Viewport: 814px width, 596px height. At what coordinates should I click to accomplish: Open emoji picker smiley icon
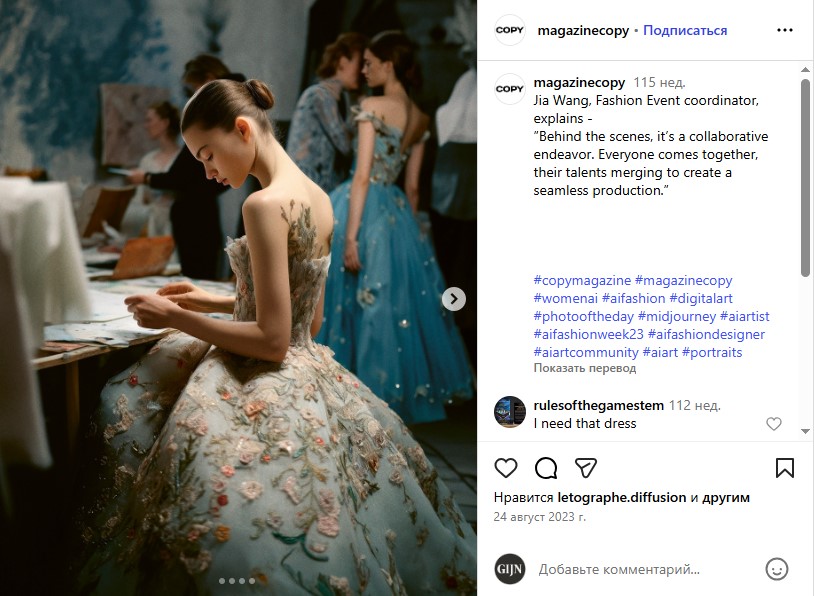tap(777, 570)
